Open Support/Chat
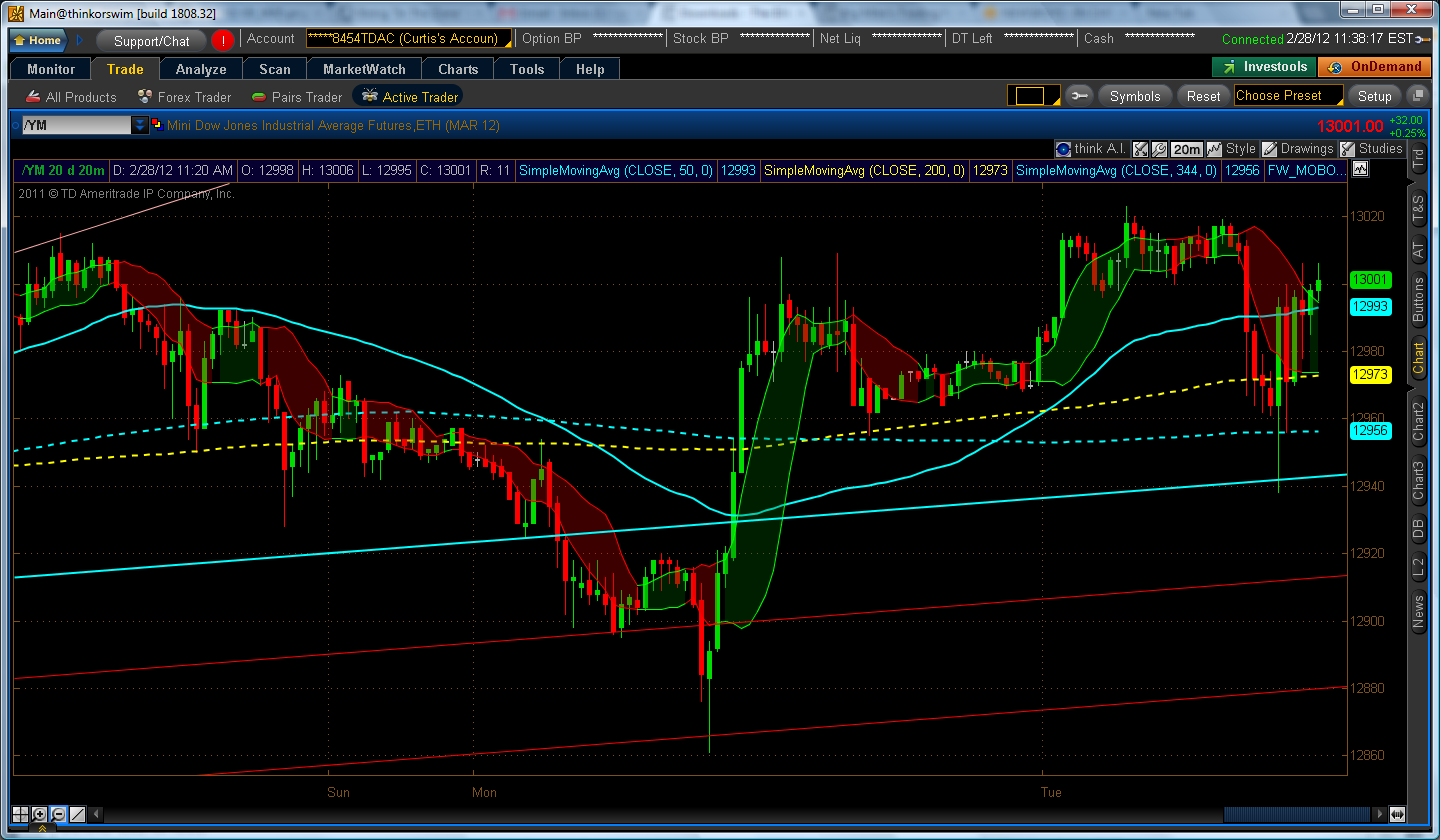 point(151,41)
